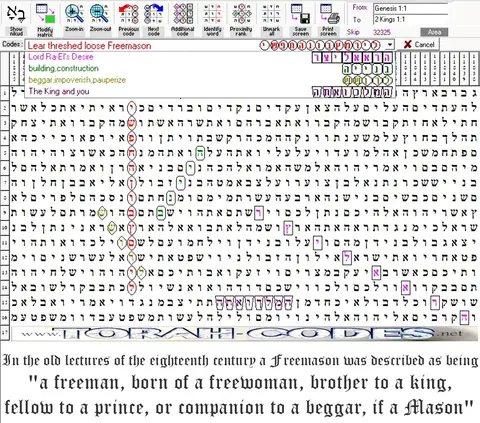Click the From field showing Genesis 1:1
Screen dimensions: 480x423
[x=410, y=9]
